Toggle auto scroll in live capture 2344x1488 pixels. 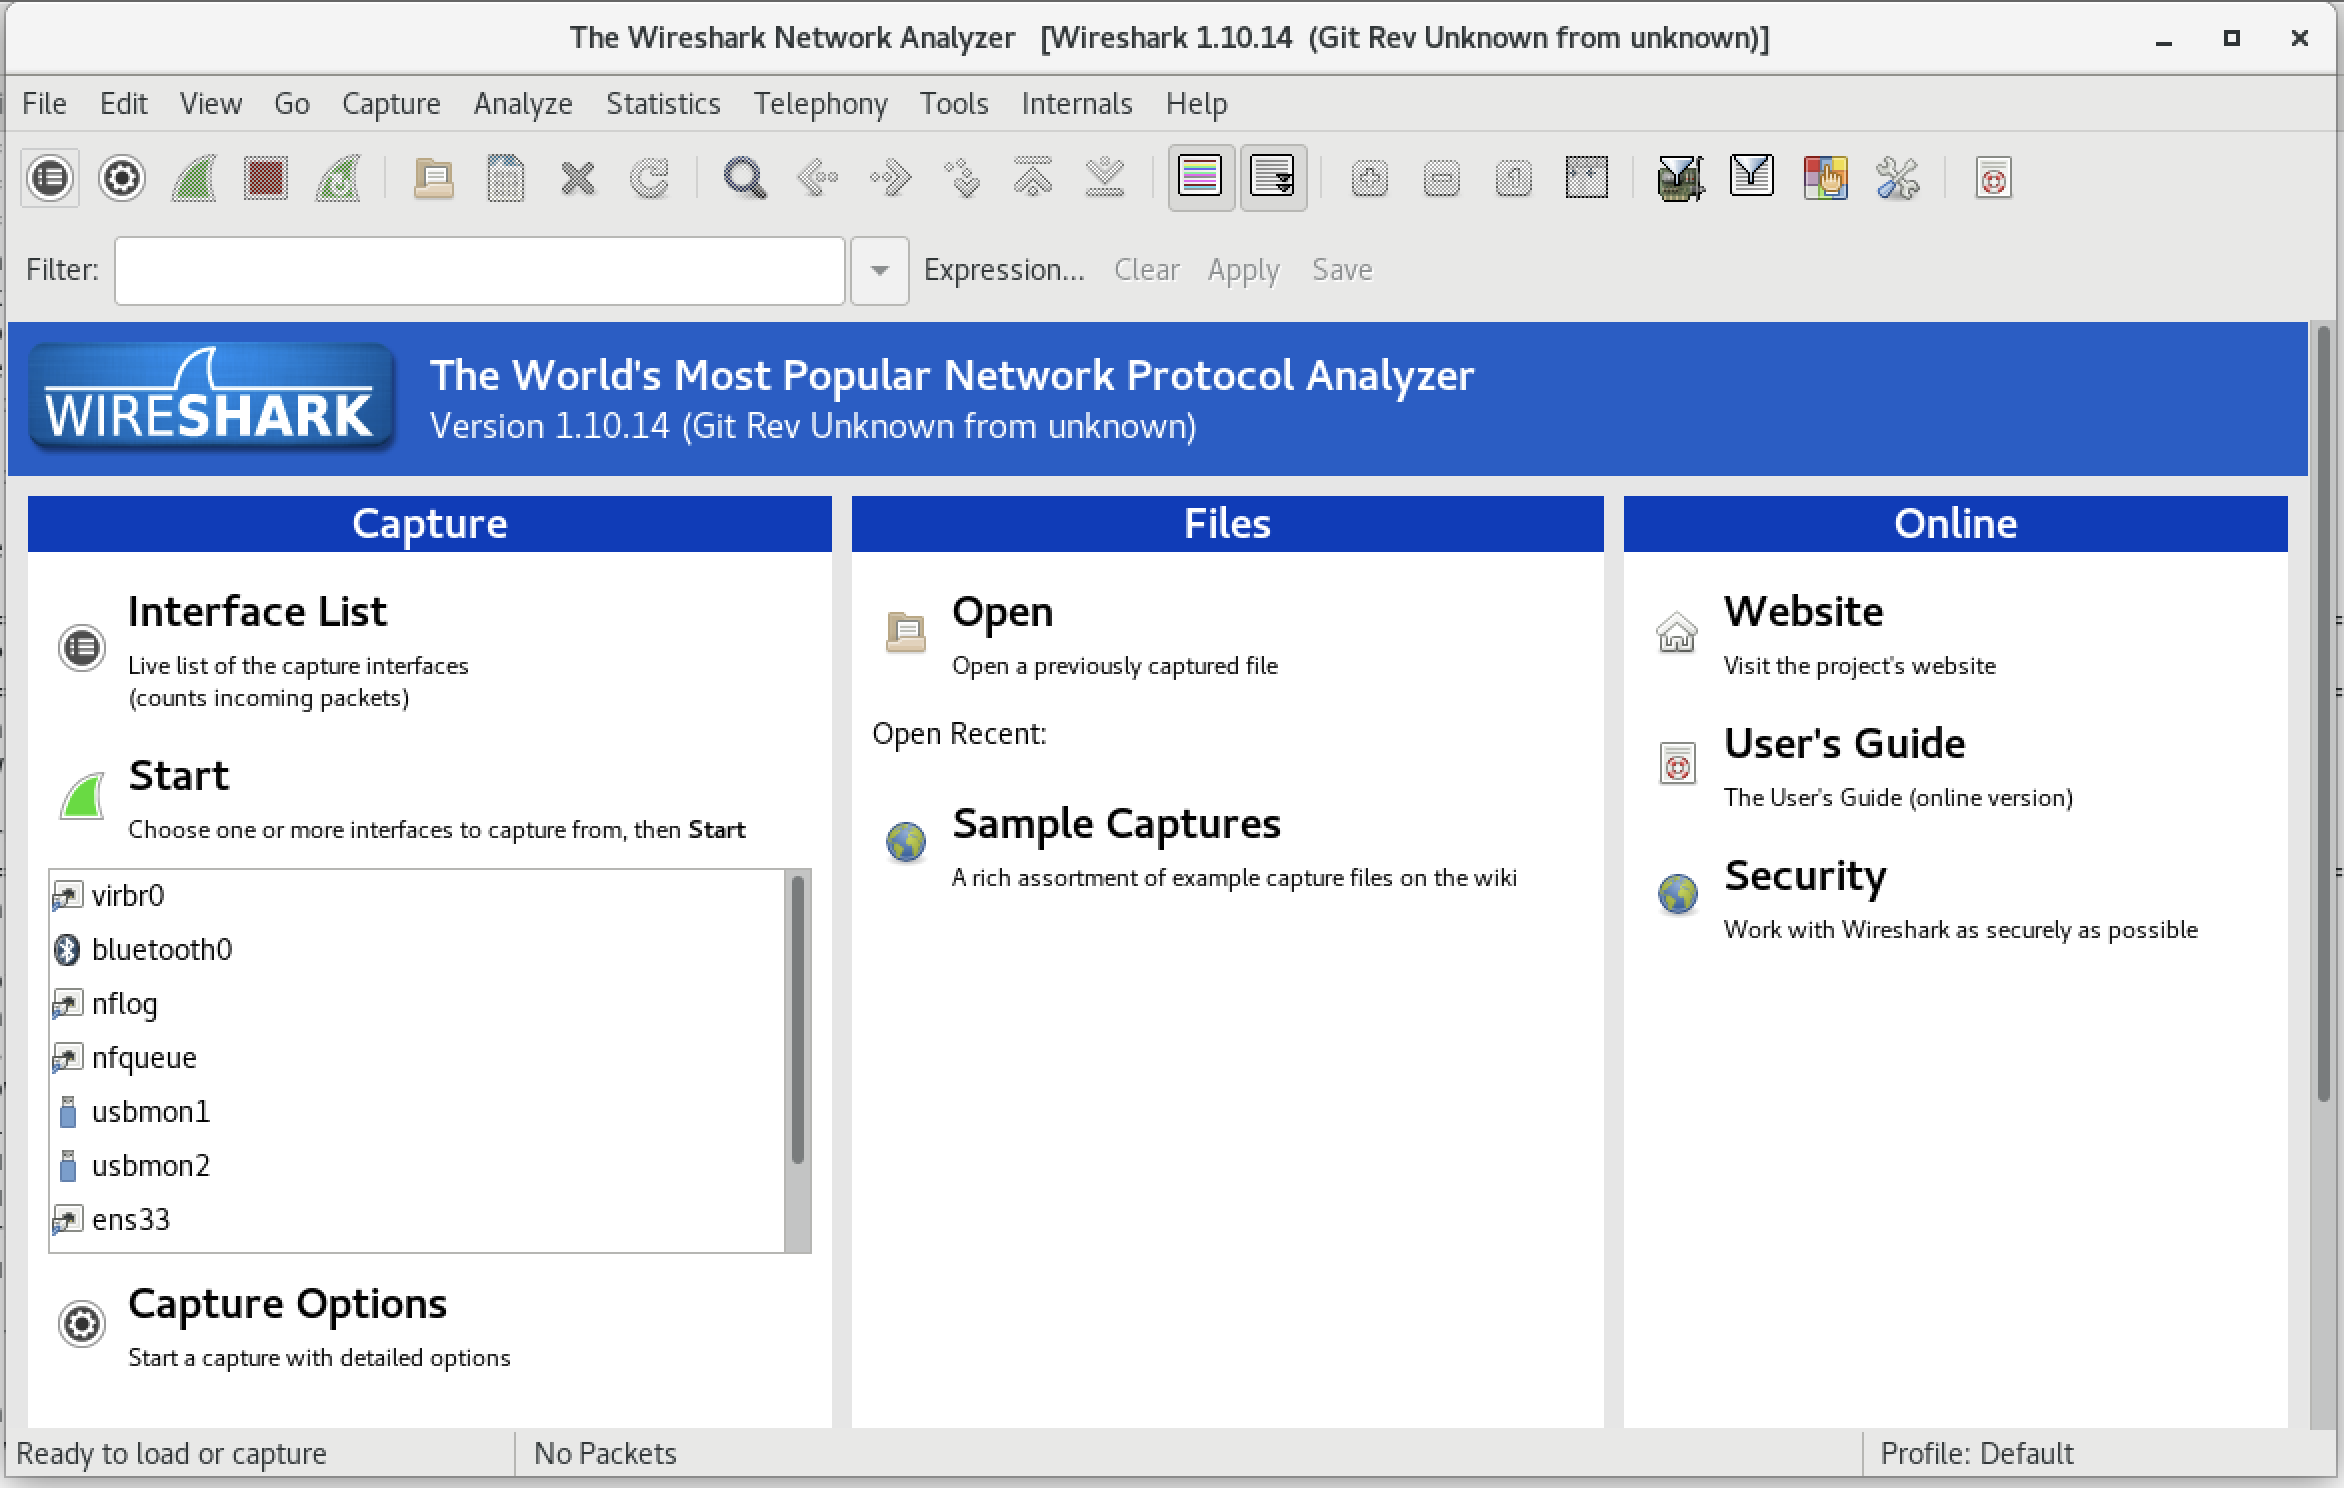click(1273, 179)
